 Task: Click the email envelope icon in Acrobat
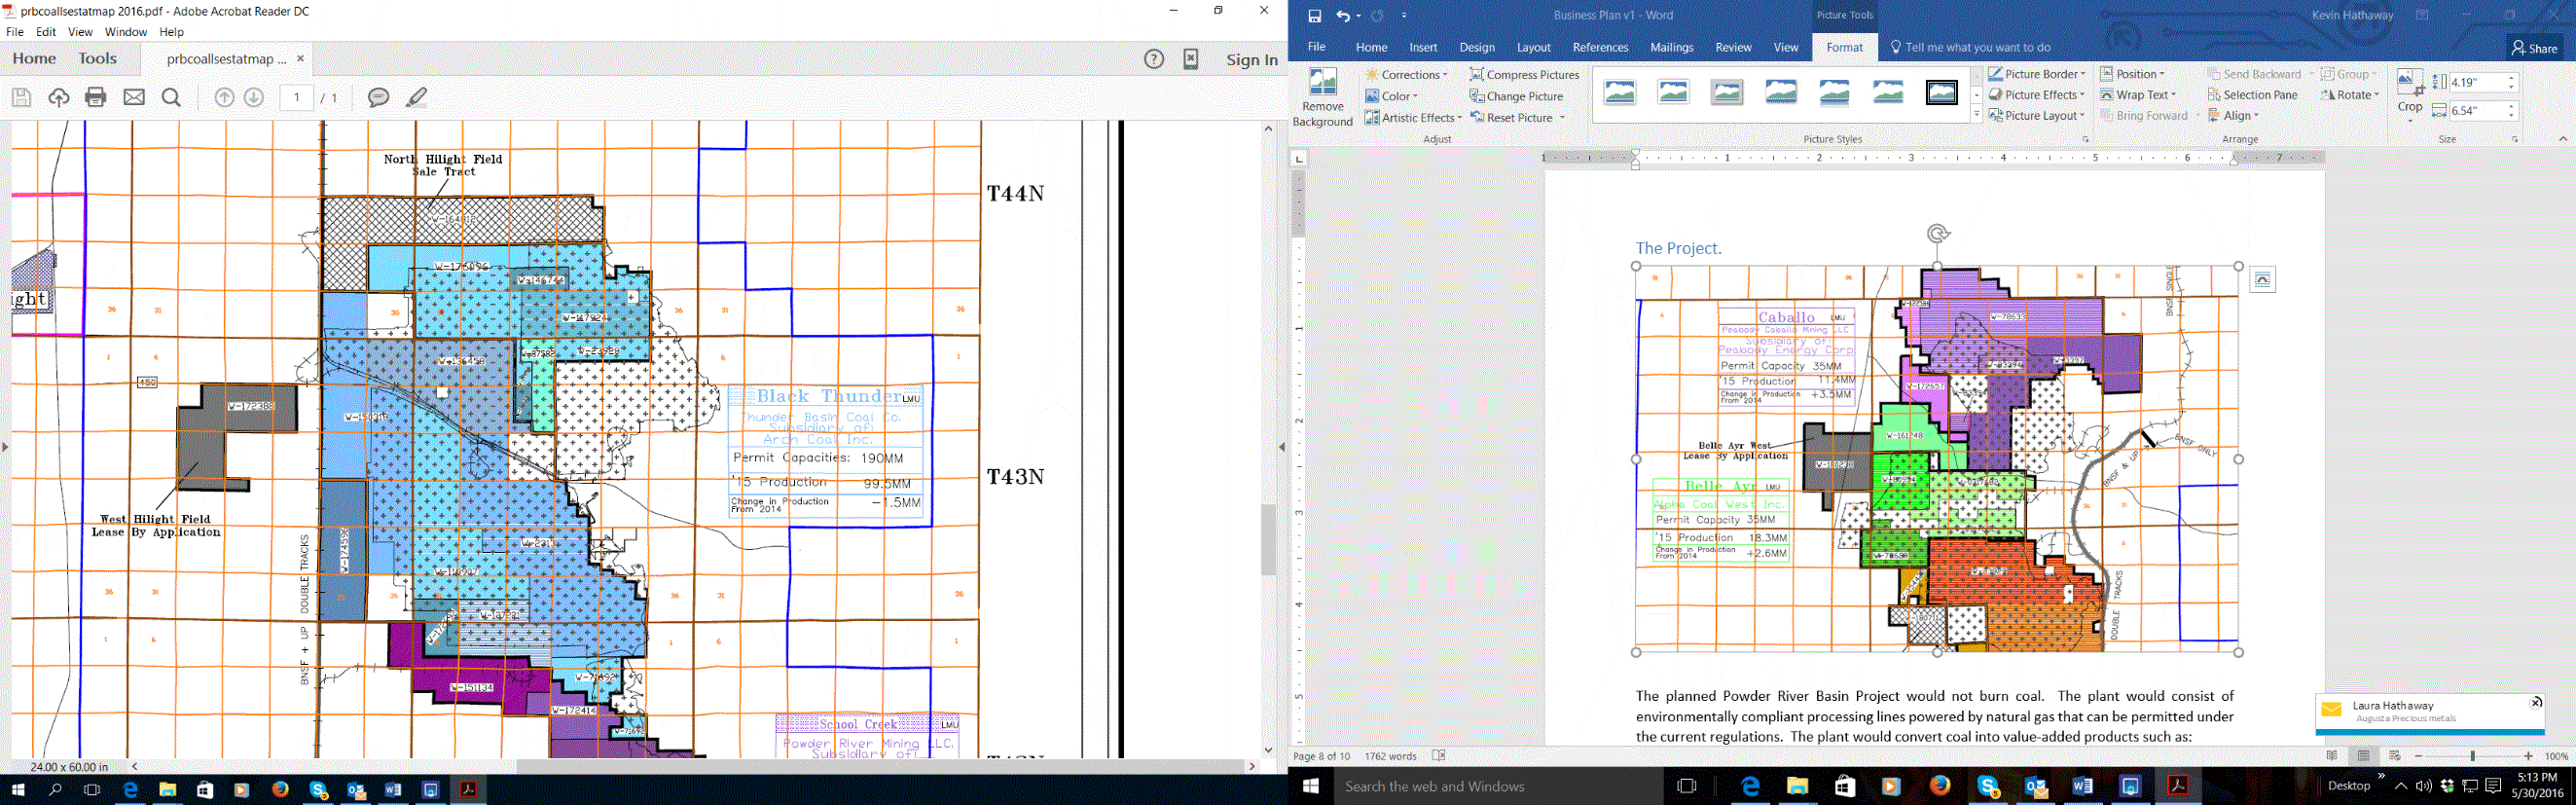134,97
